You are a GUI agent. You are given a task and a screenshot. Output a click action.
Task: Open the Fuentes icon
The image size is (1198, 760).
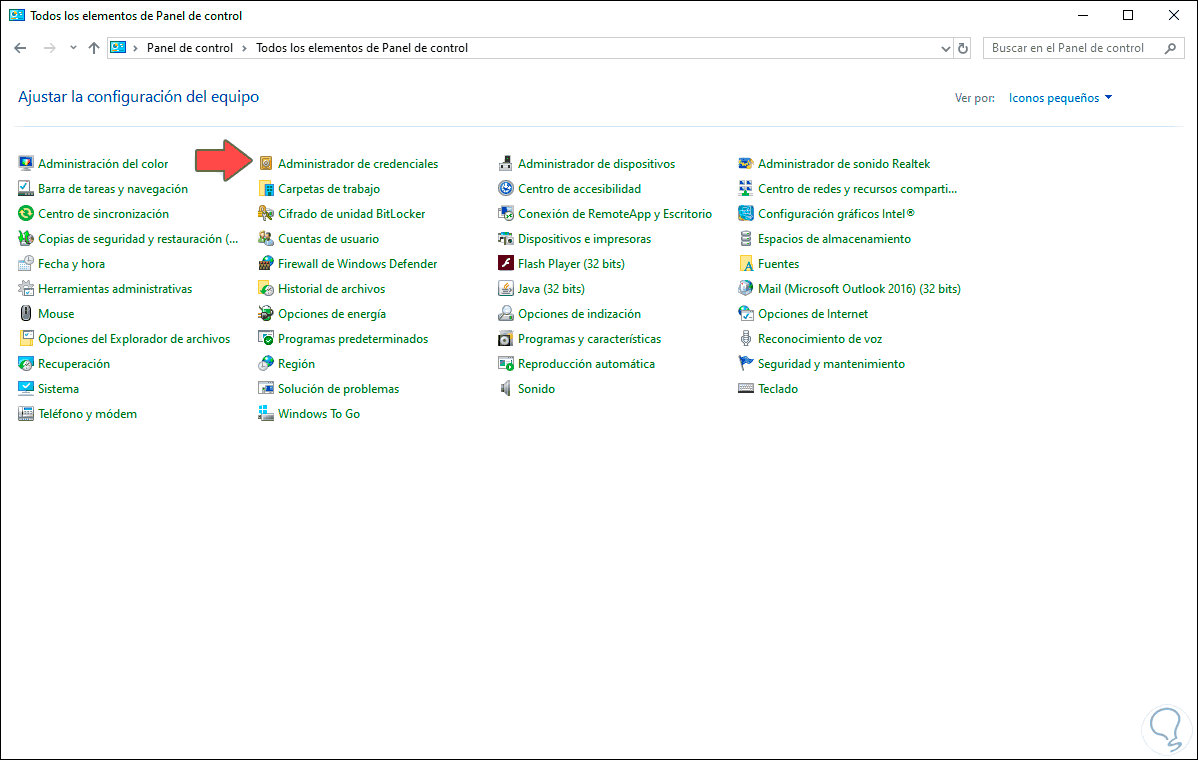click(x=746, y=264)
